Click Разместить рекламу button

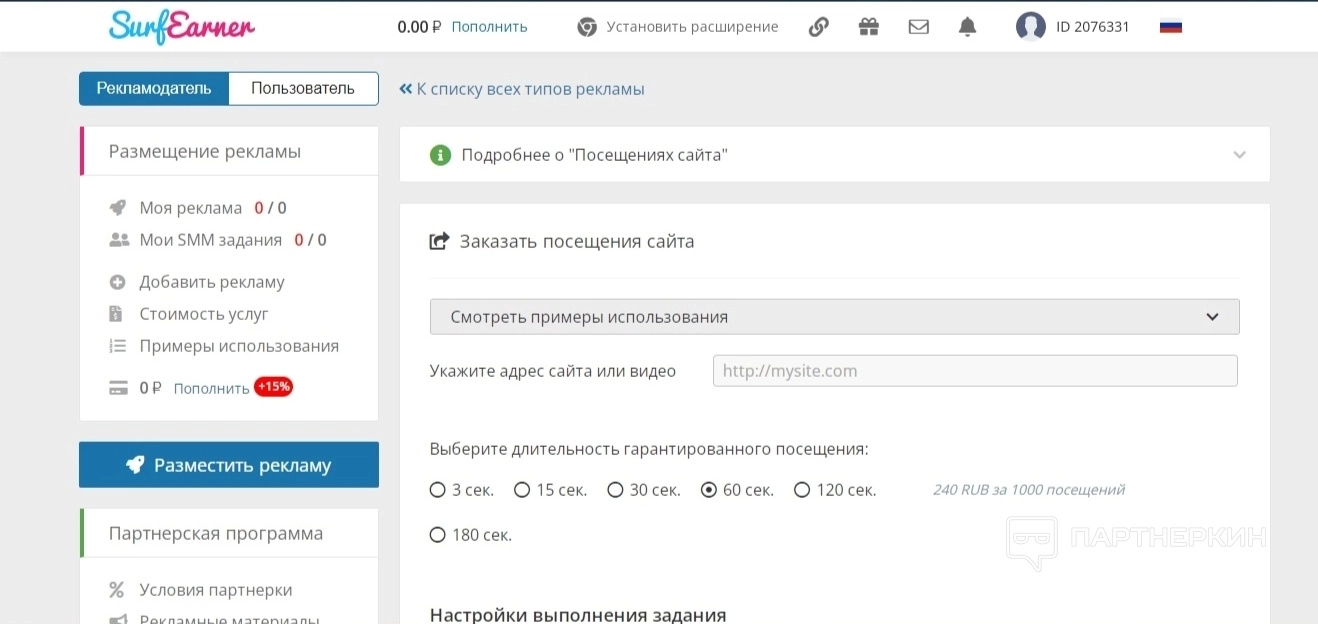click(229, 465)
